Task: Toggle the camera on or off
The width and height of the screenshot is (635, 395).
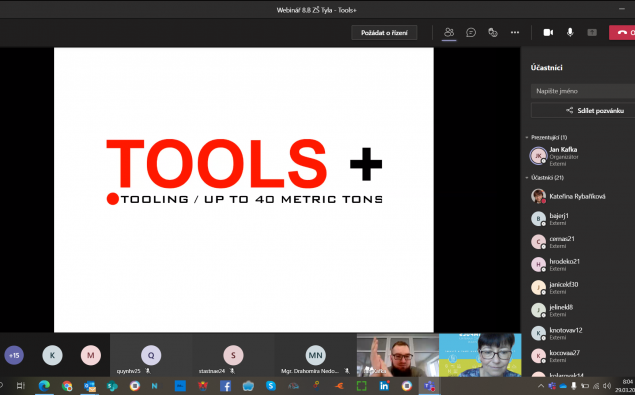Action: (548, 32)
